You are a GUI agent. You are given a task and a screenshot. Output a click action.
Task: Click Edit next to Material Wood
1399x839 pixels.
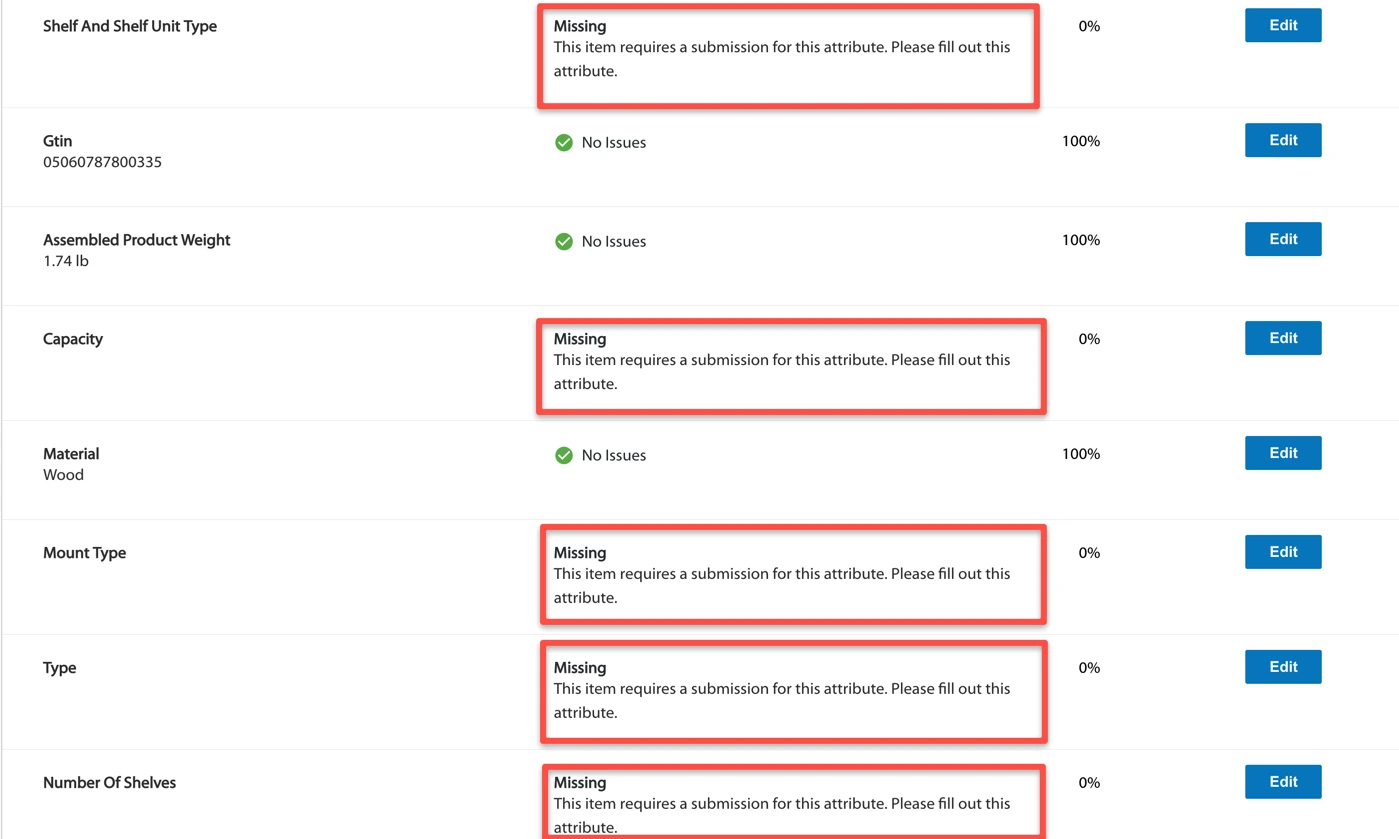1282,453
